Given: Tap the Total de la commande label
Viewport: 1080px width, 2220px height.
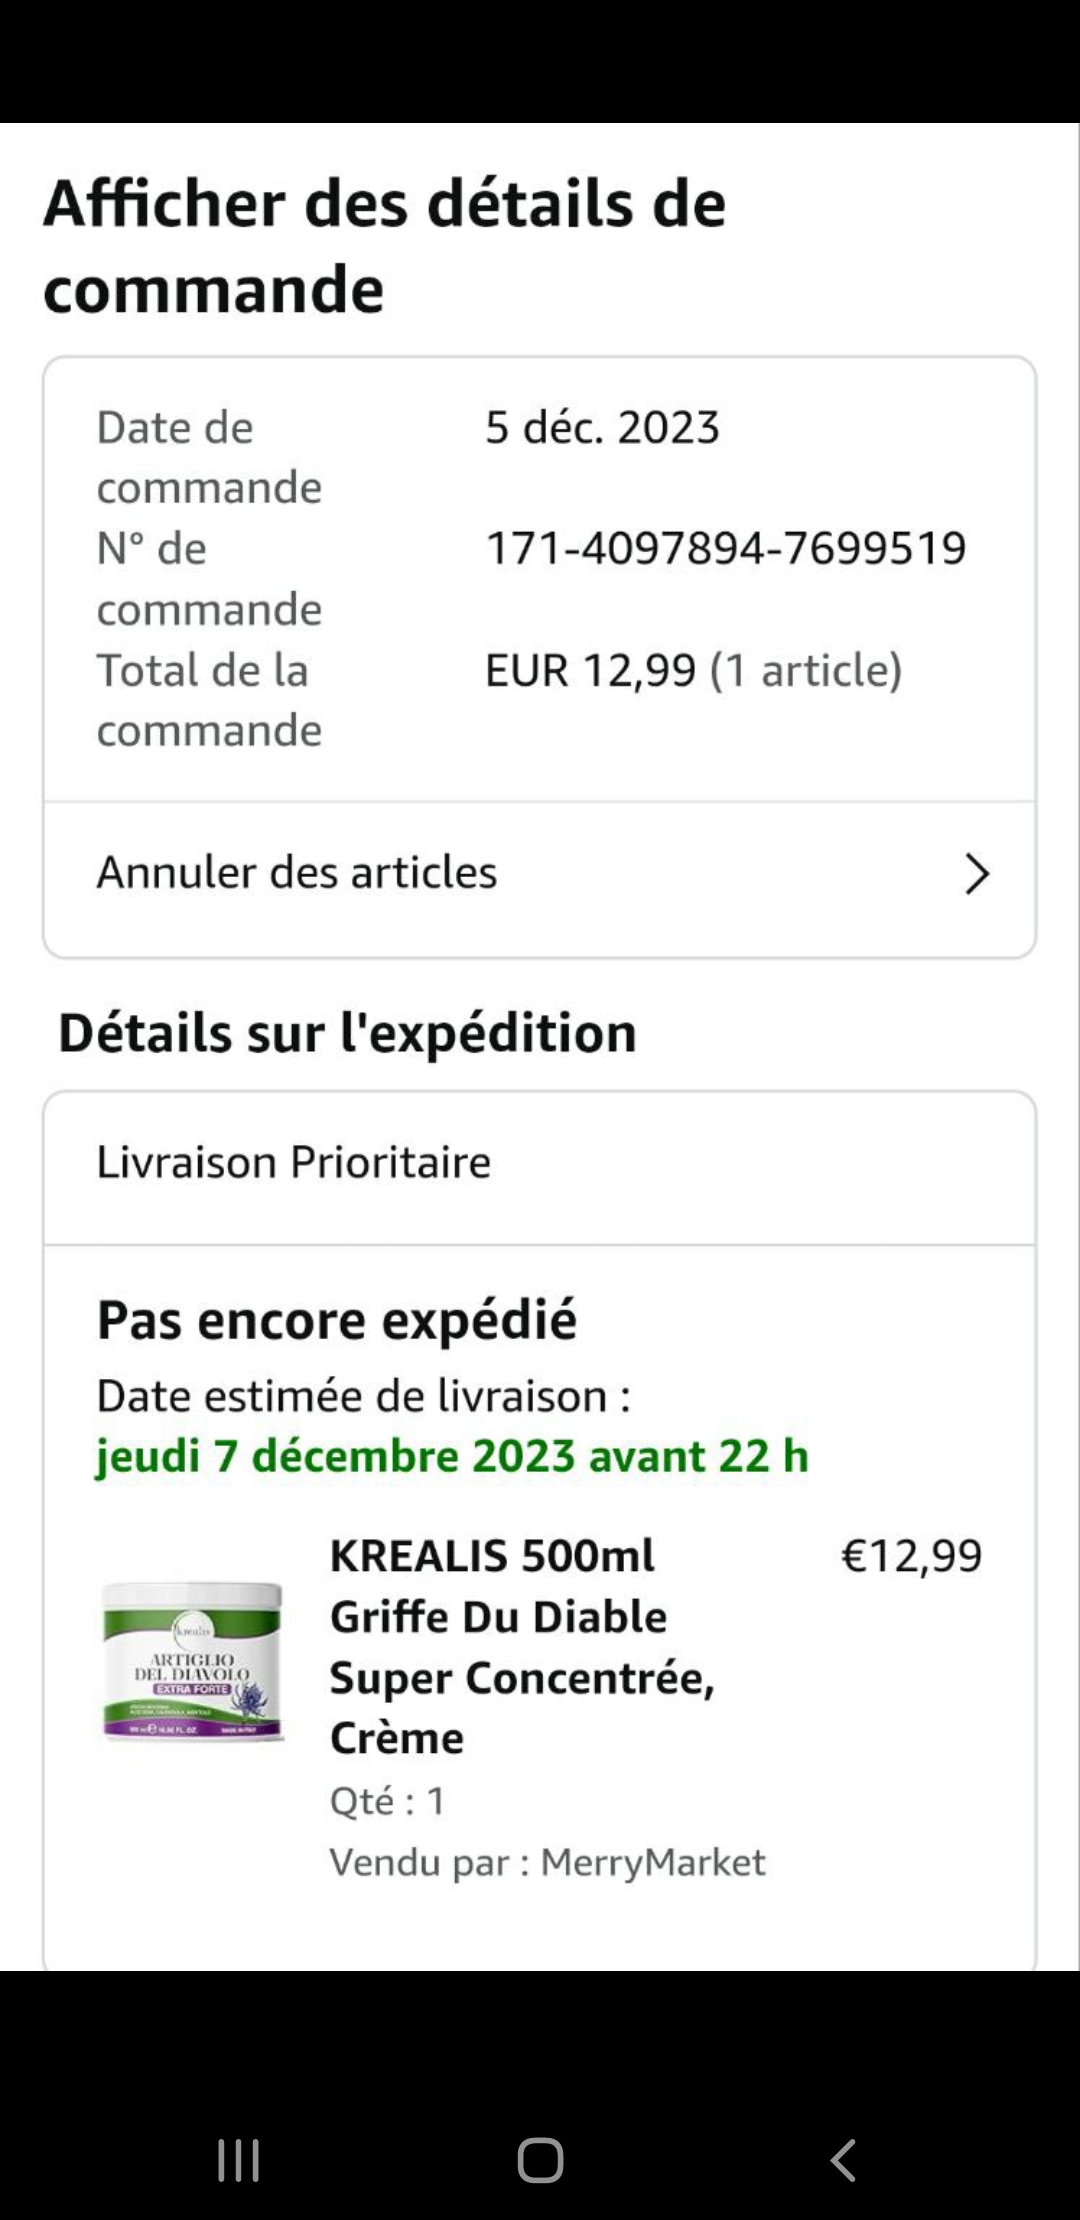Looking at the screenshot, I should coord(209,700).
